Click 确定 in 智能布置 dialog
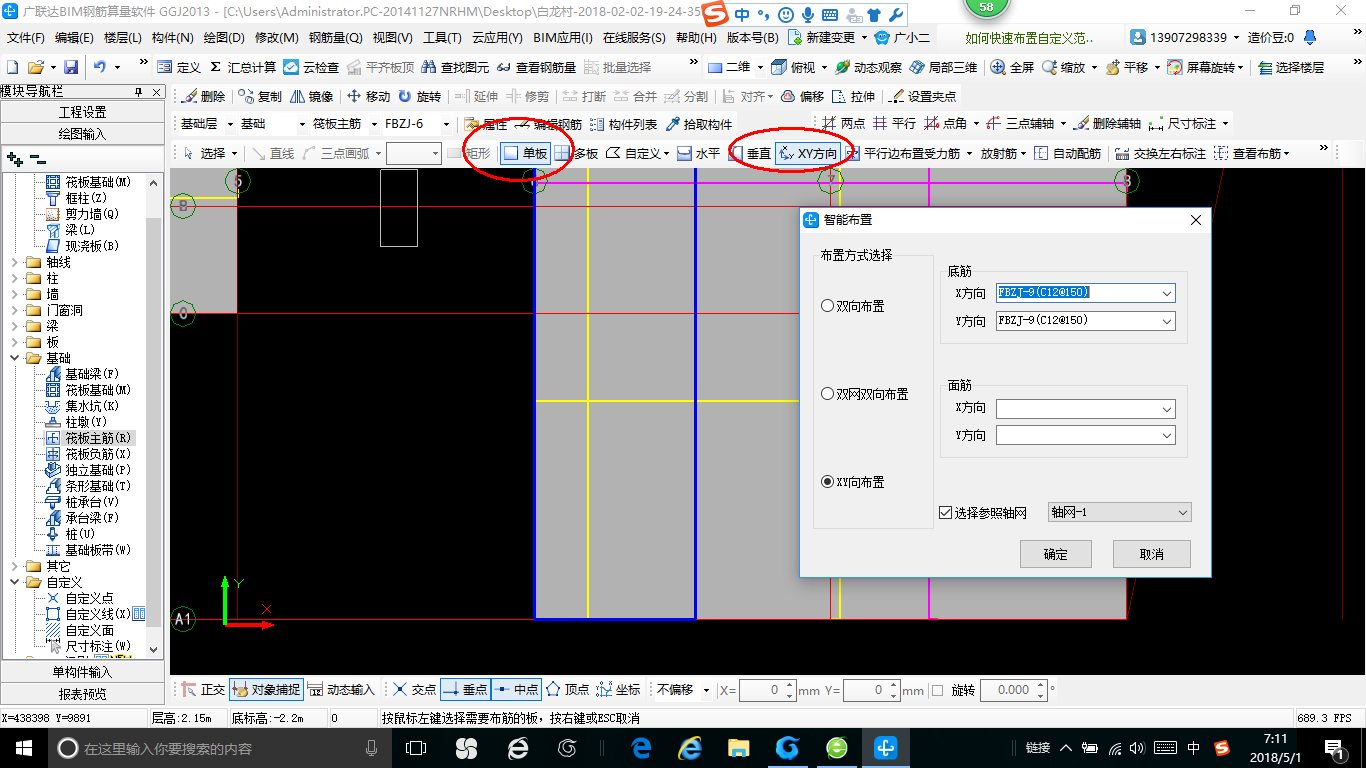1366x768 pixels. (1055, 554)
